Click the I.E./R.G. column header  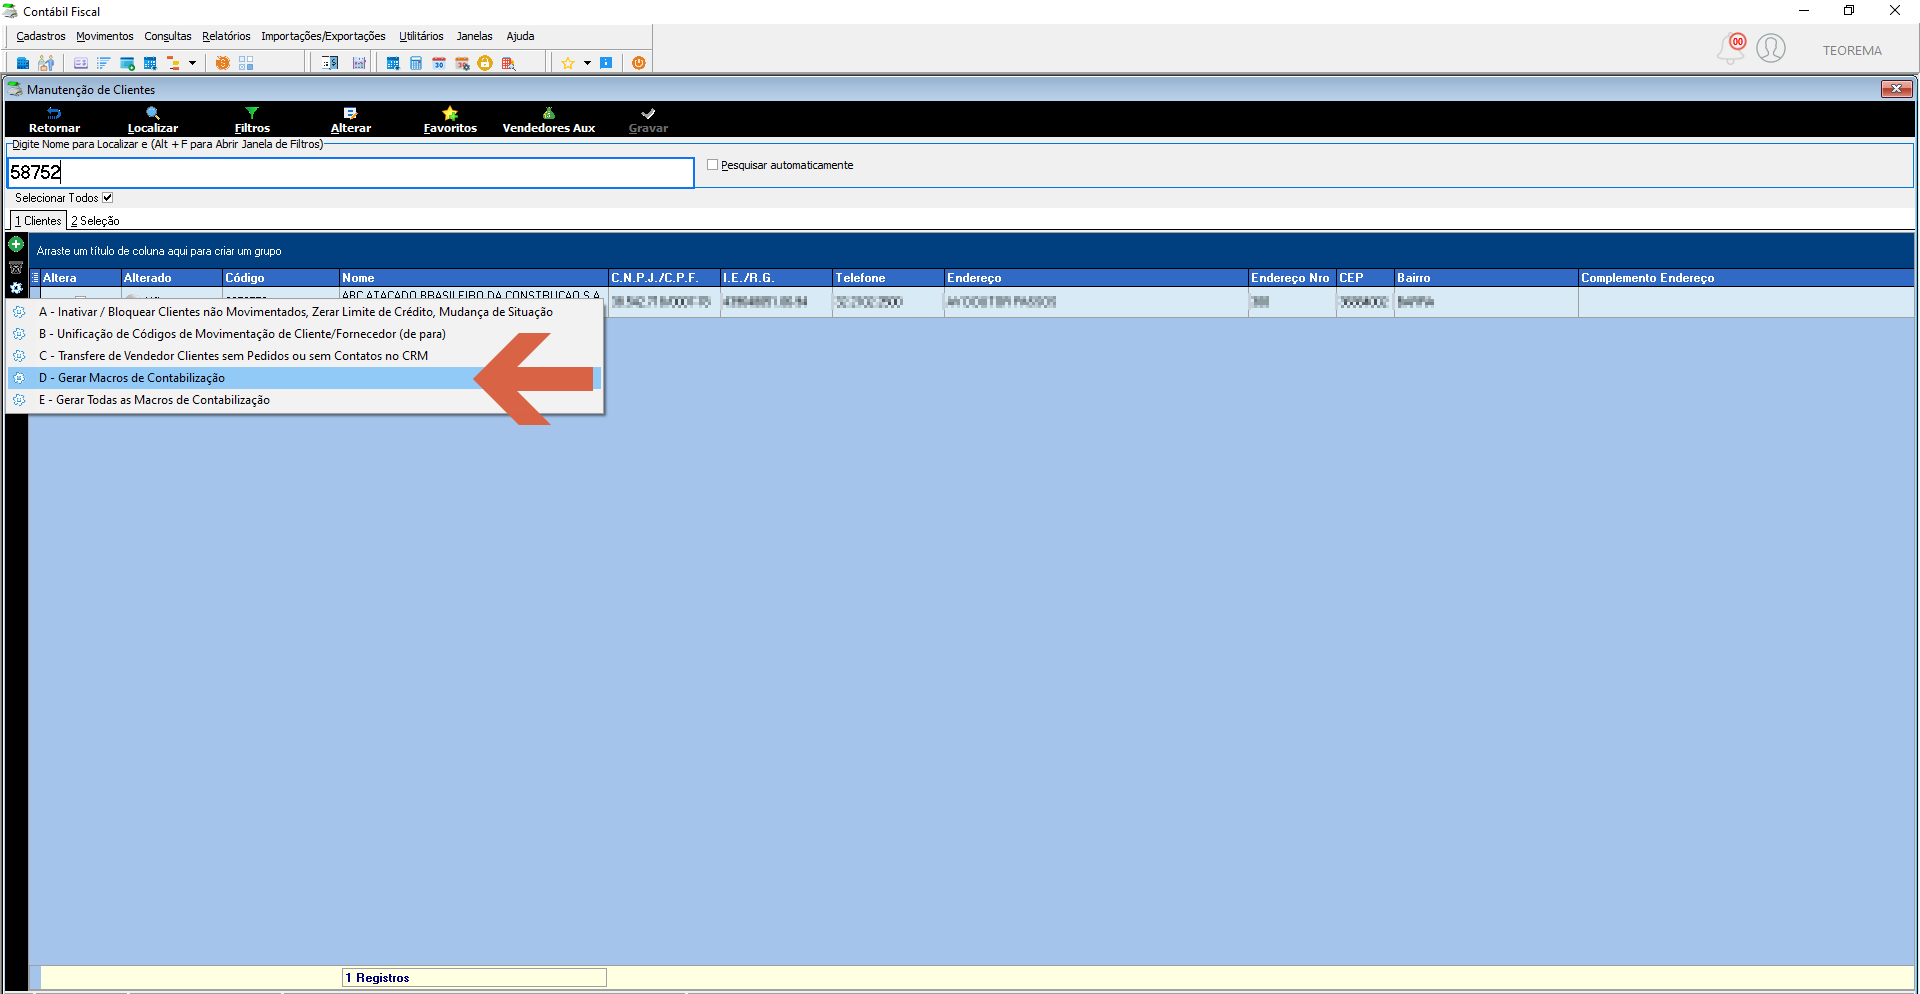tap(776, 278)
